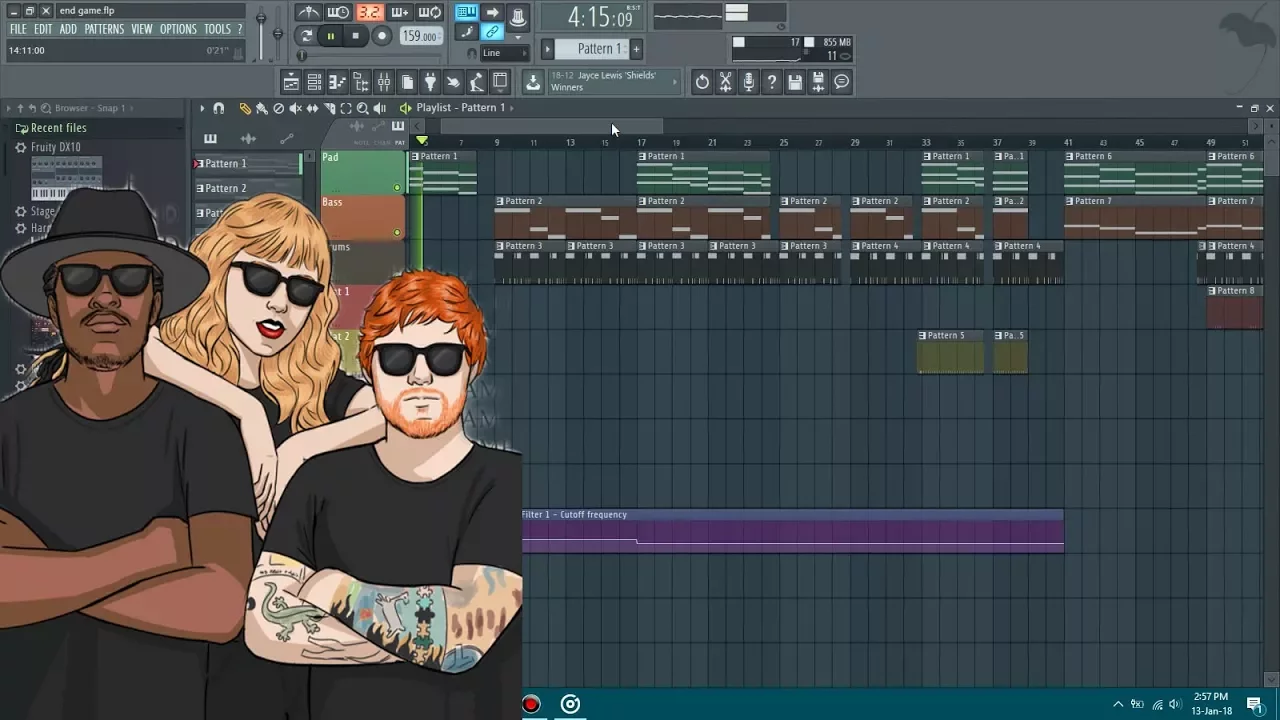Click the playlist horizontal scrollbar

[551, 126]
